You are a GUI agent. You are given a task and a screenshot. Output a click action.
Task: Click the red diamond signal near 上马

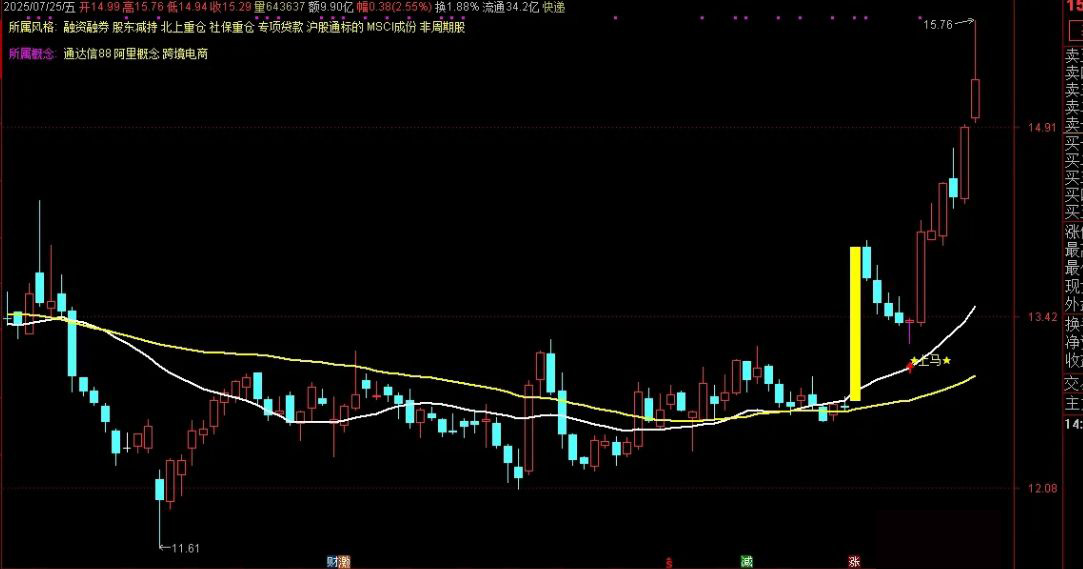point(910,367)
